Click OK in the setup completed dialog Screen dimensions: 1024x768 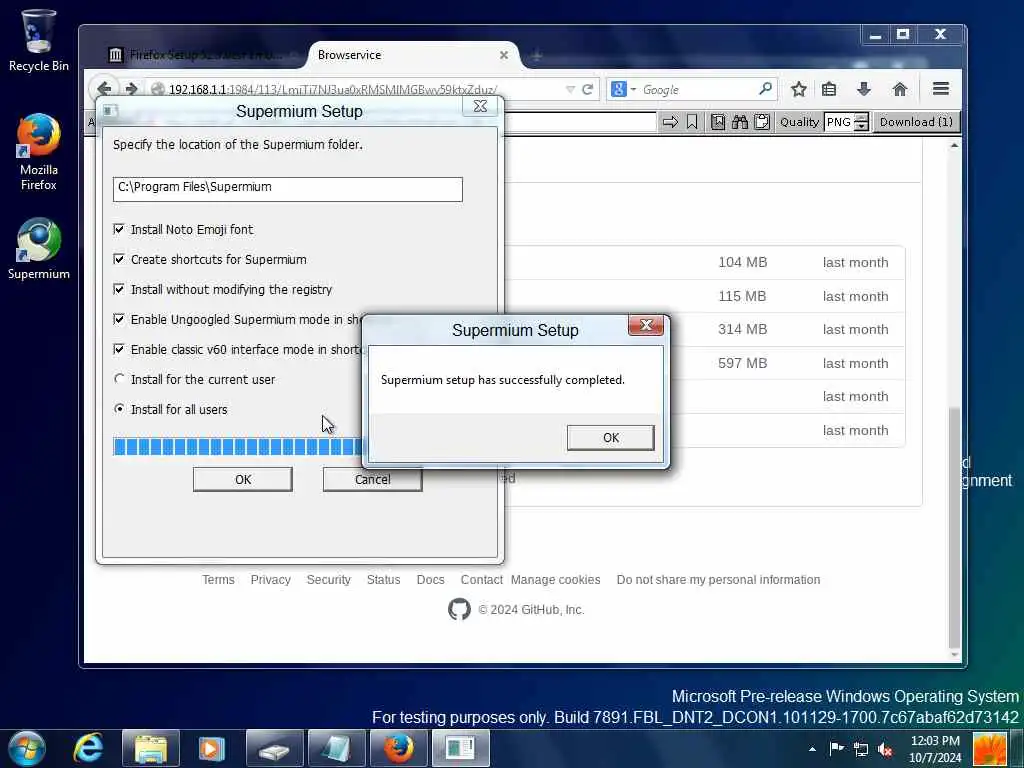pos(611,438)
